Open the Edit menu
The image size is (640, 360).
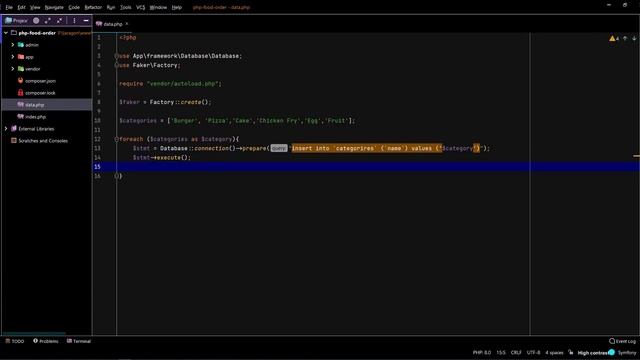(22, 7)
